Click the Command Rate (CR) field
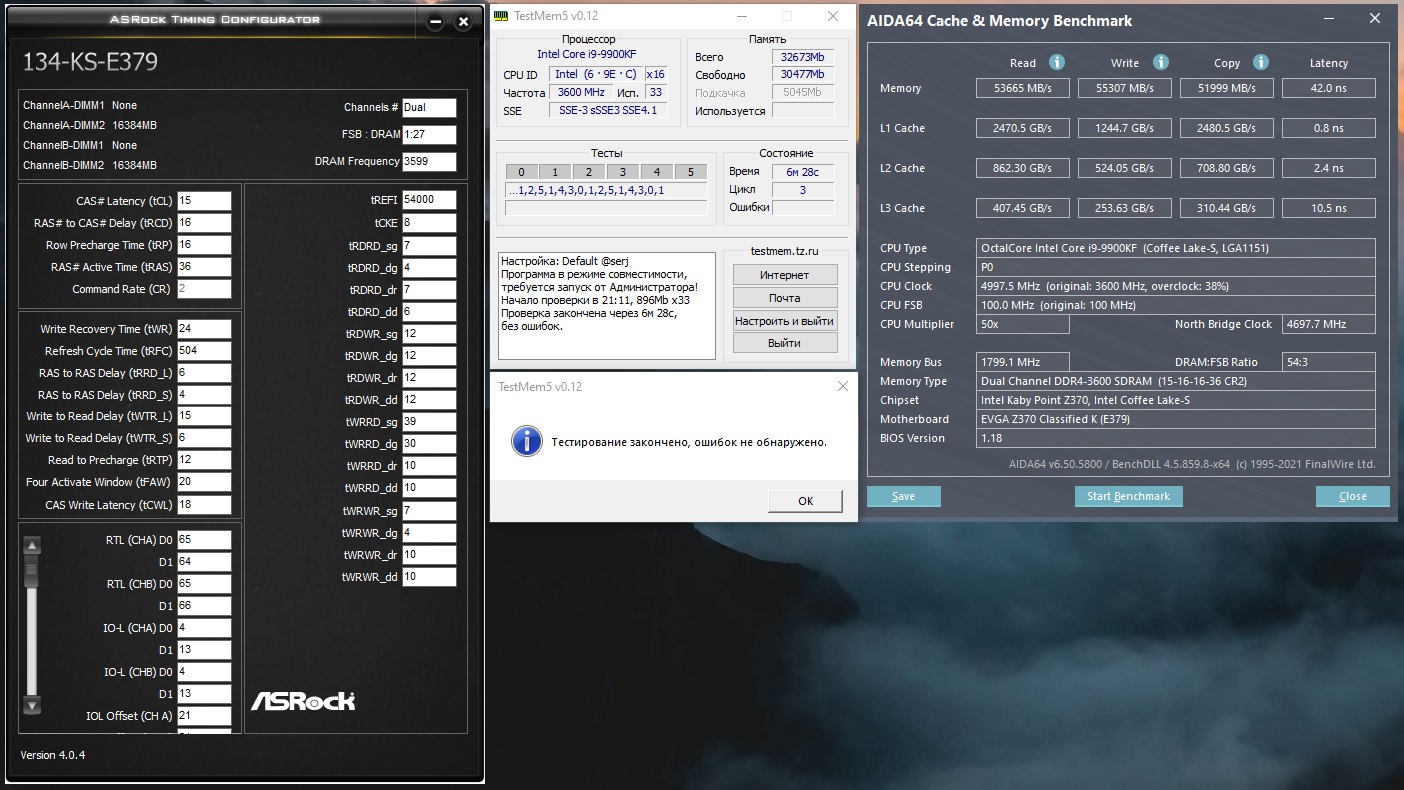The width and height of the screenshot is (1404, 790). [x=204, y=289]
